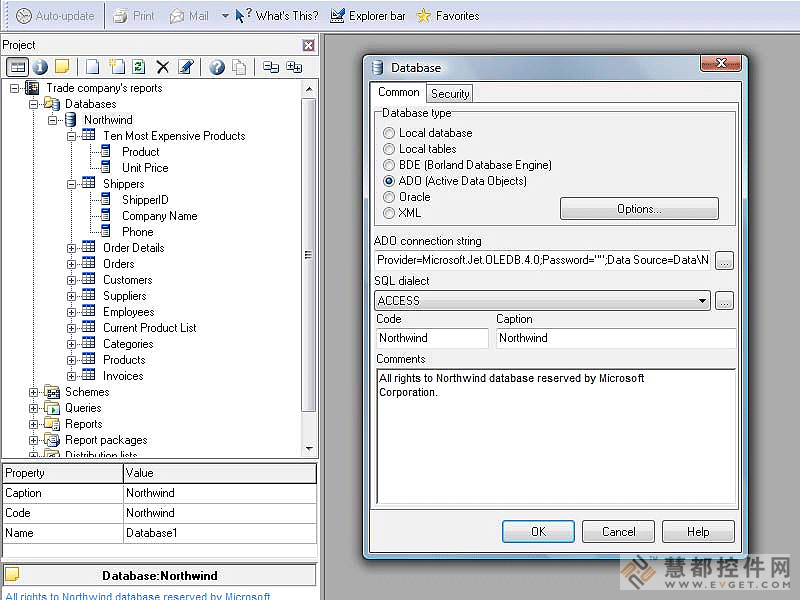800x600 pixels.
Task: Collapse Ten Most Expensive Products table
Action: (71, 136)
